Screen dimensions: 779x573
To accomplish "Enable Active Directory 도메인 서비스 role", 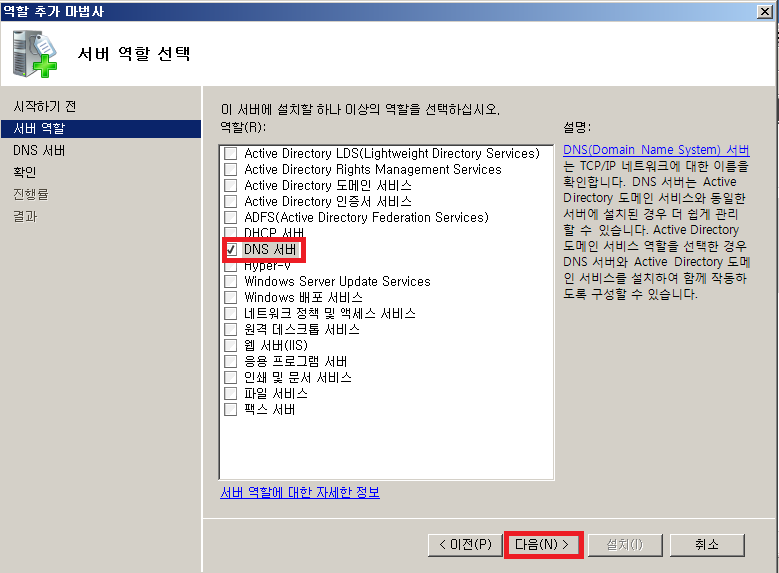I will pyautogui.click(x=231, y=185).
